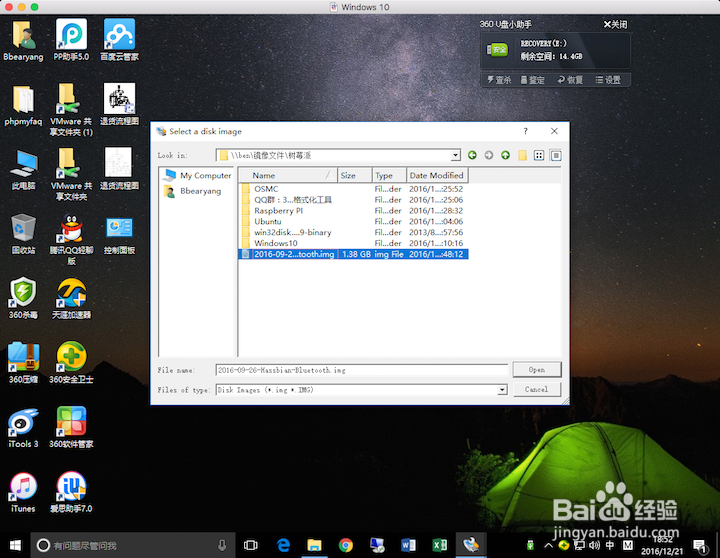Expand the Look in path dropdown
This screenshot has width=720, height=558.
(455, 155)
